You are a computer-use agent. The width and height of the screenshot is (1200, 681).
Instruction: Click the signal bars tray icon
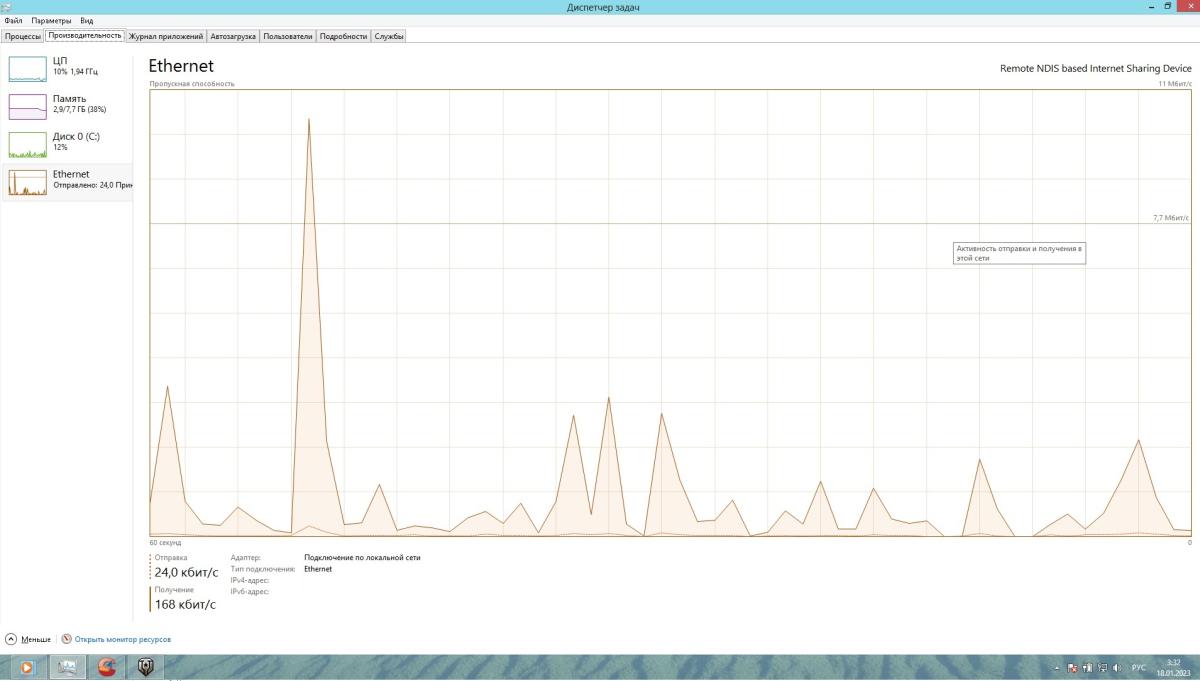coord(1087,667)
